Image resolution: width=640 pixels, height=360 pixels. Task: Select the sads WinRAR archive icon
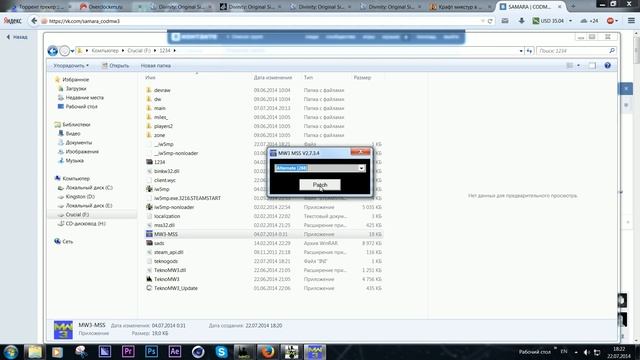coord(149,243)
